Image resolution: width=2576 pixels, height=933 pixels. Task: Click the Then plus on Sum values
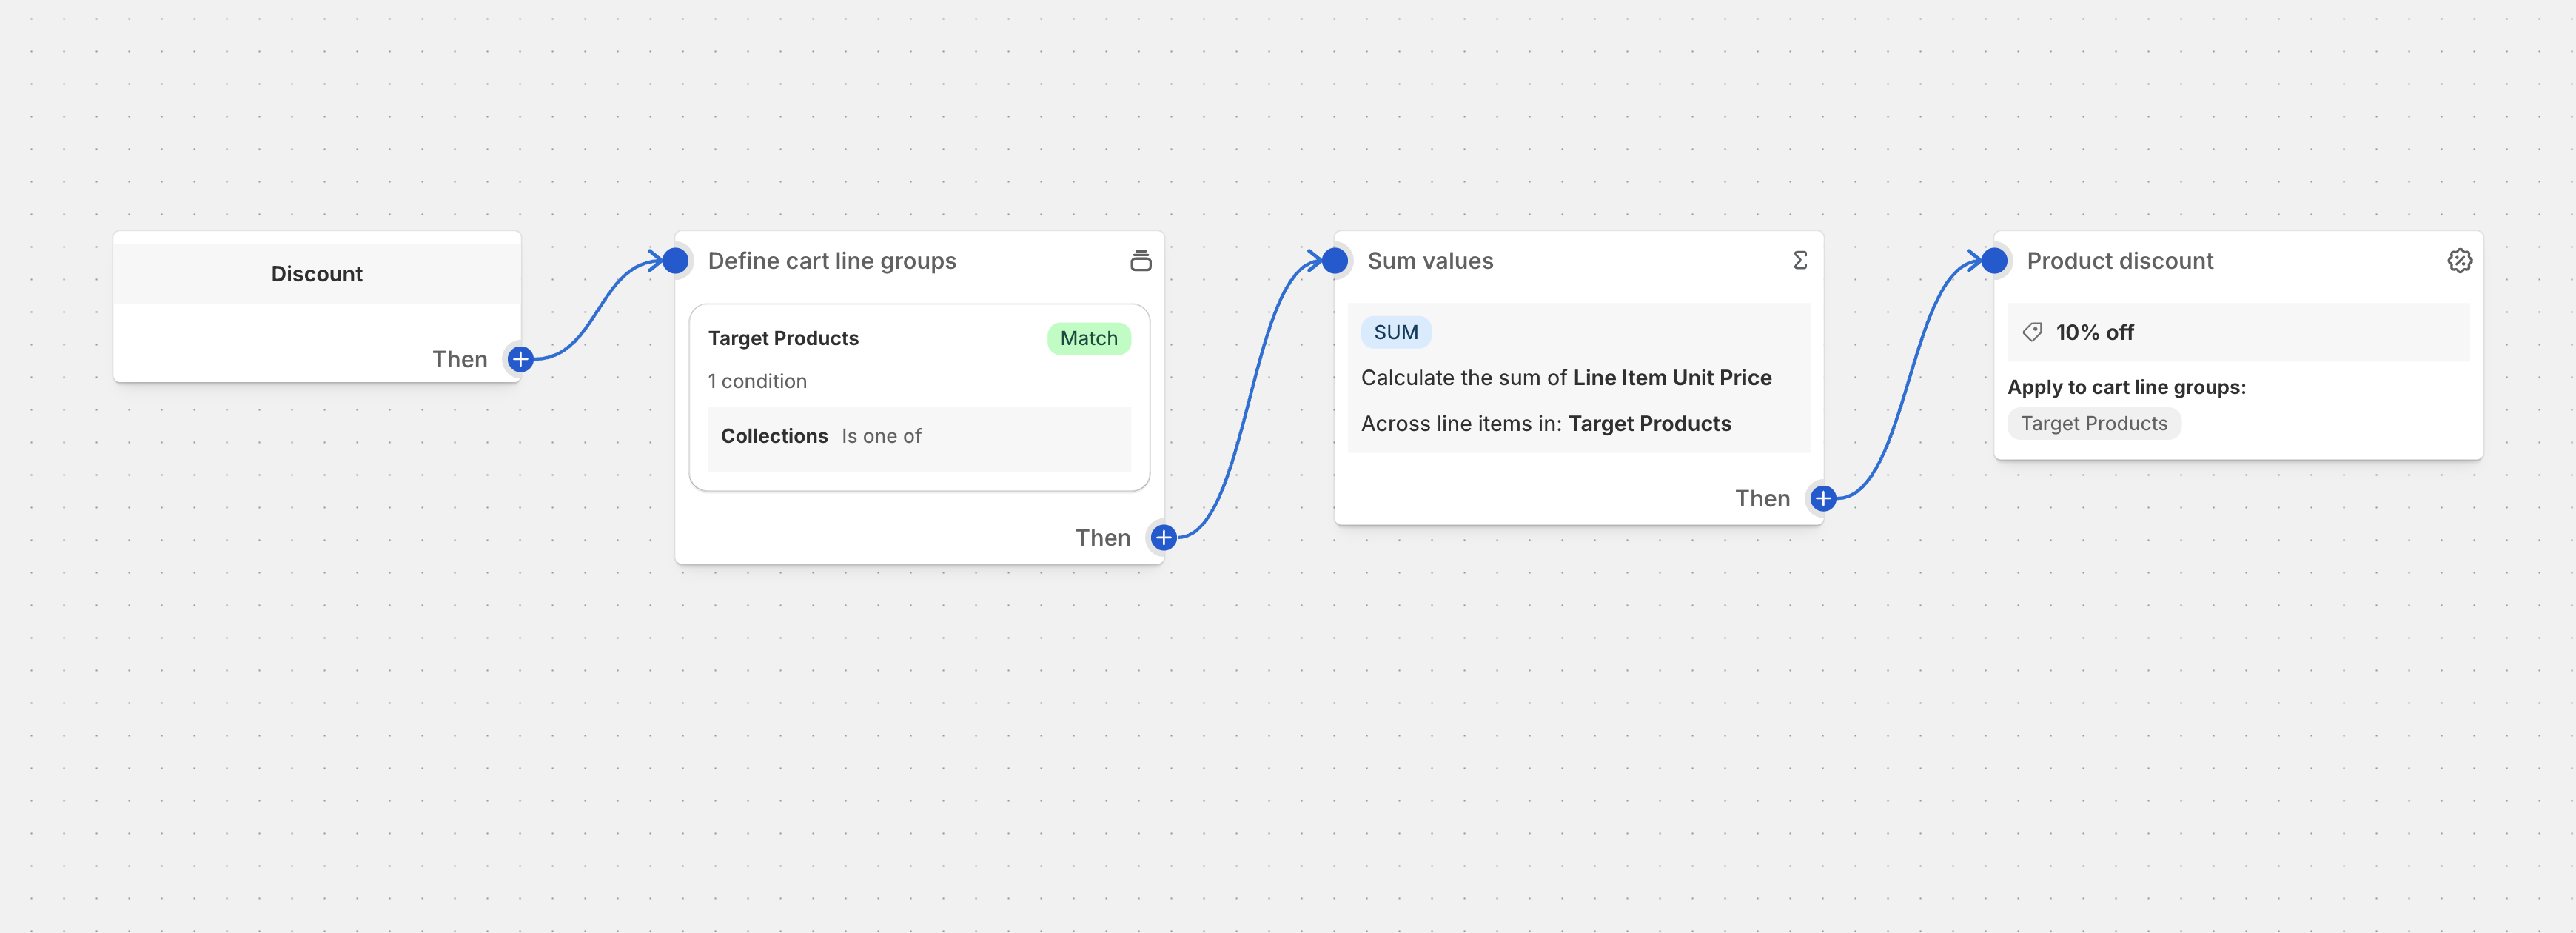coord(1822,498)
